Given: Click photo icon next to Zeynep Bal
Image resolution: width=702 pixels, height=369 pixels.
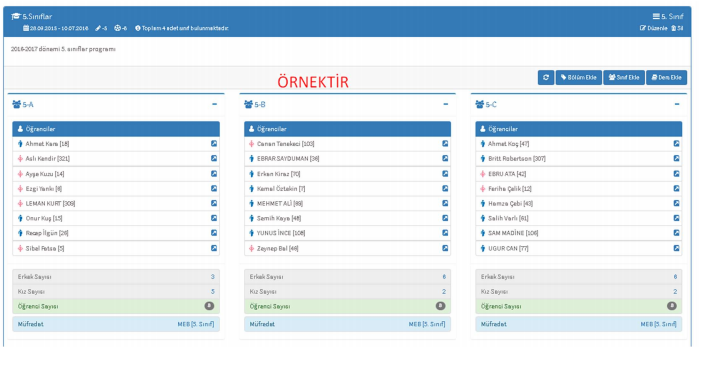Looking at the screenshot, I should (445, 248).
